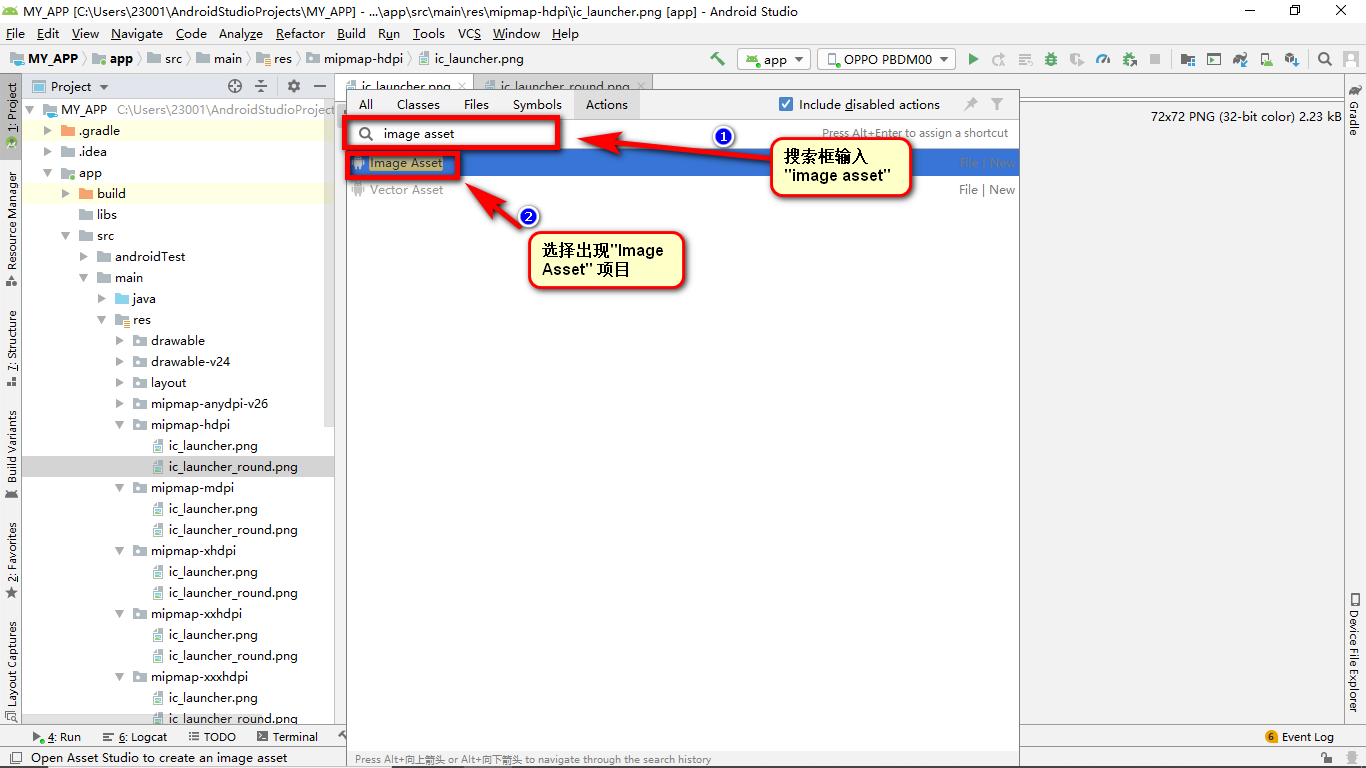
Task: Click the Search Everywhere magnifier icon in toolbar
Action: click(x=1325, y=59)
